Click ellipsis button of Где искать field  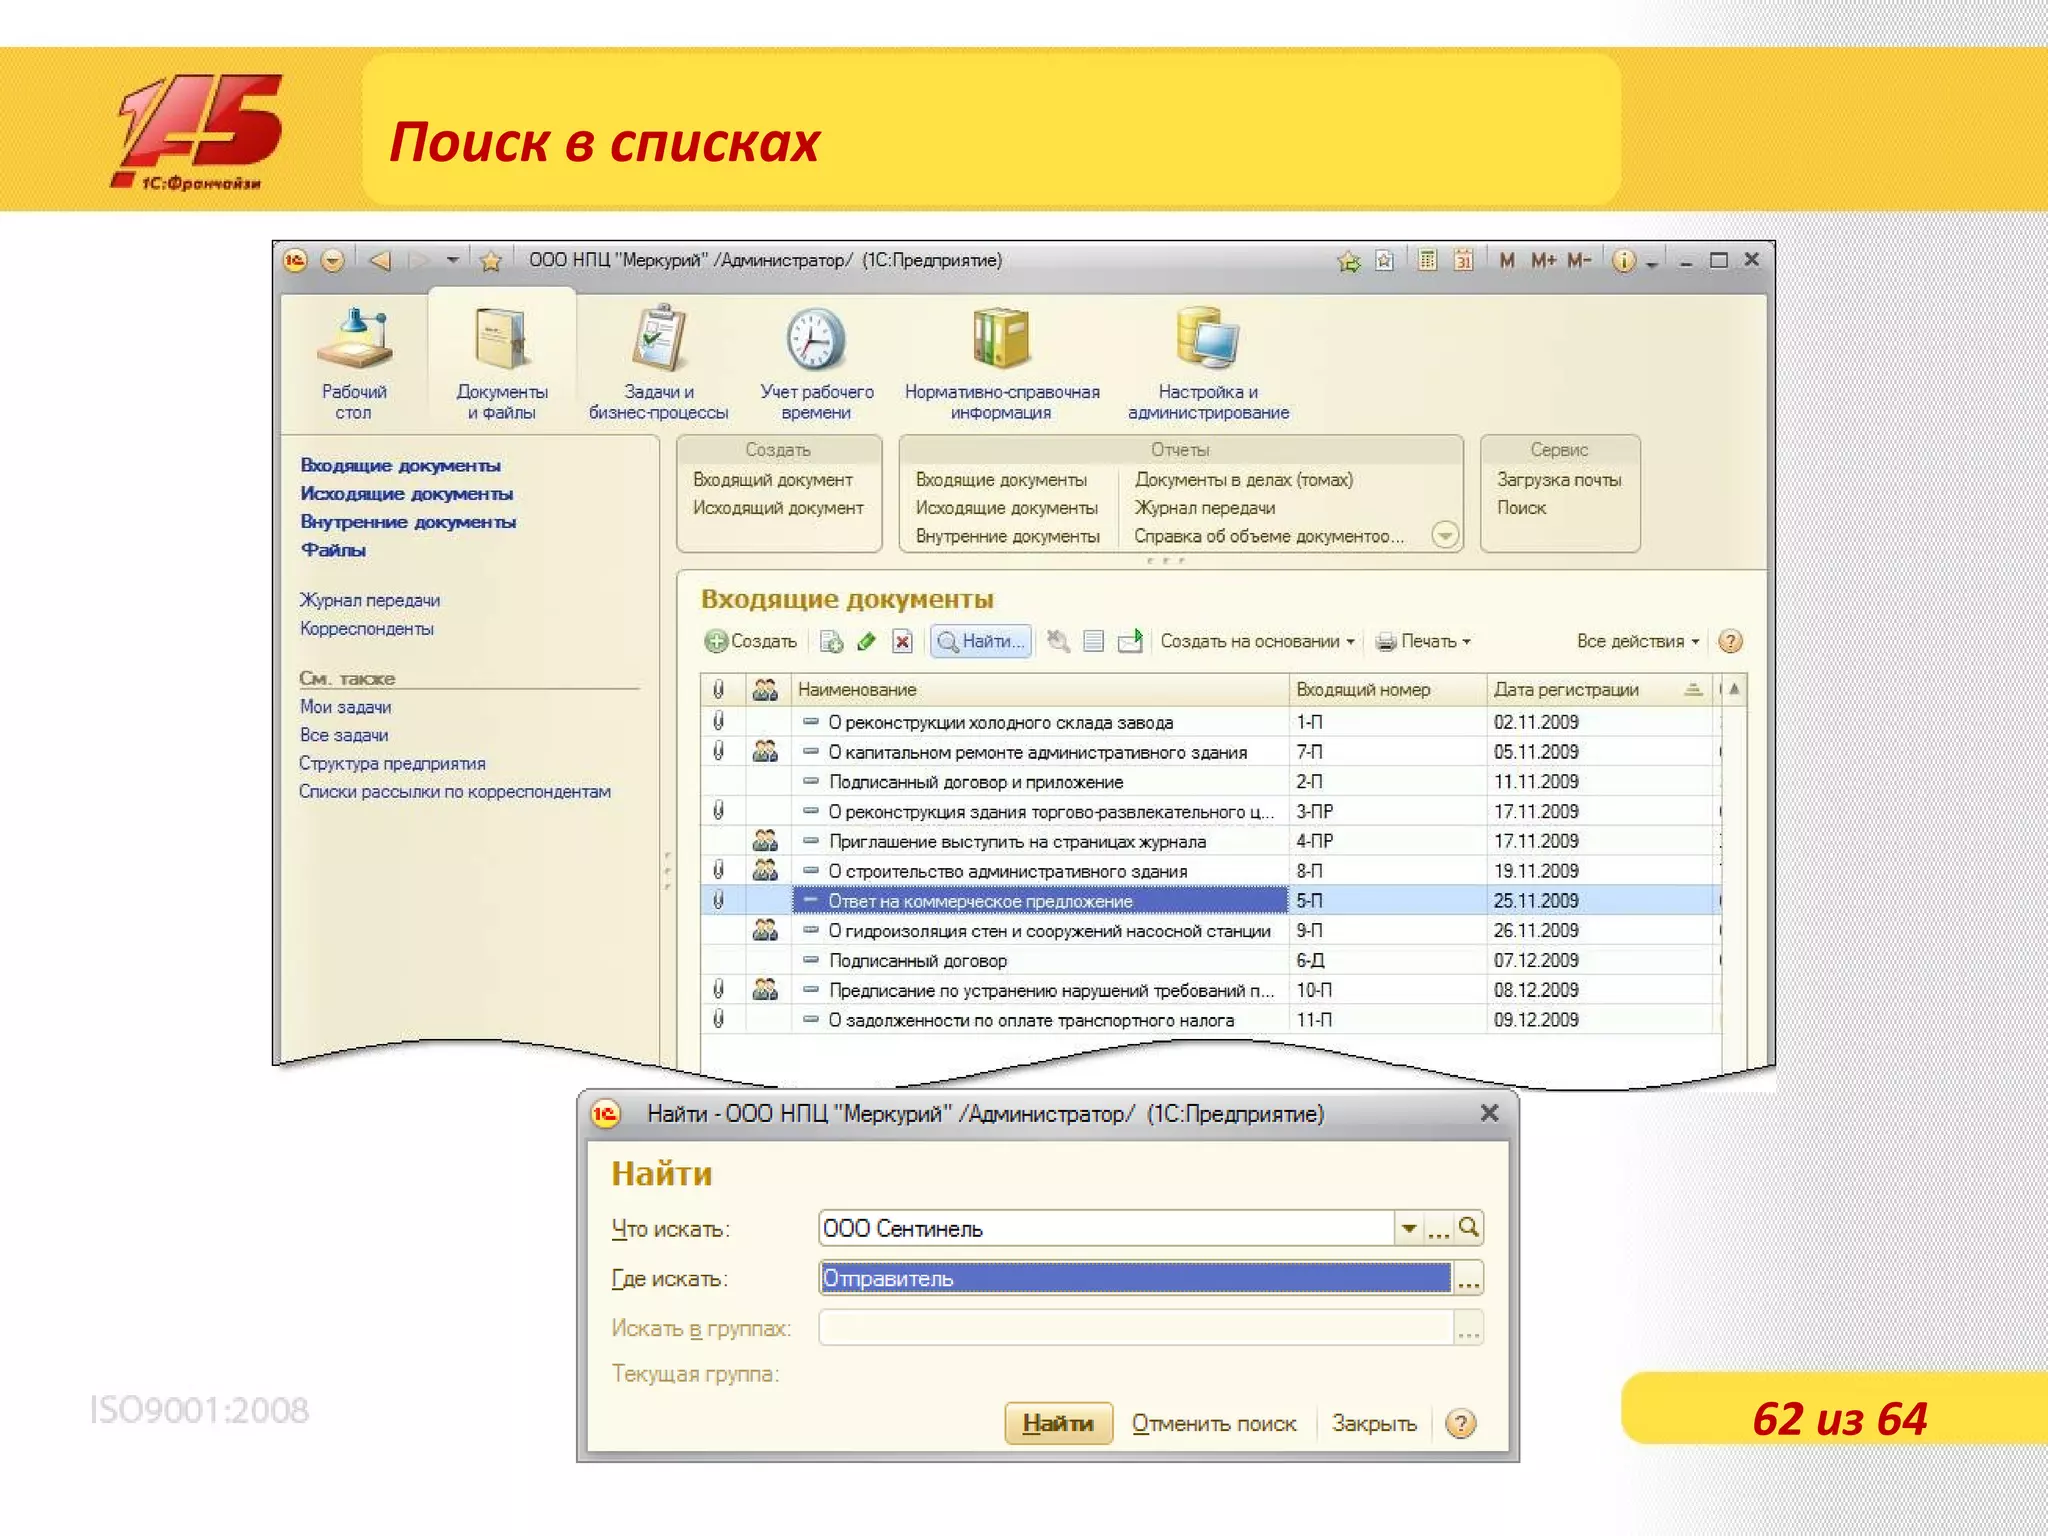[1468, 1278]
